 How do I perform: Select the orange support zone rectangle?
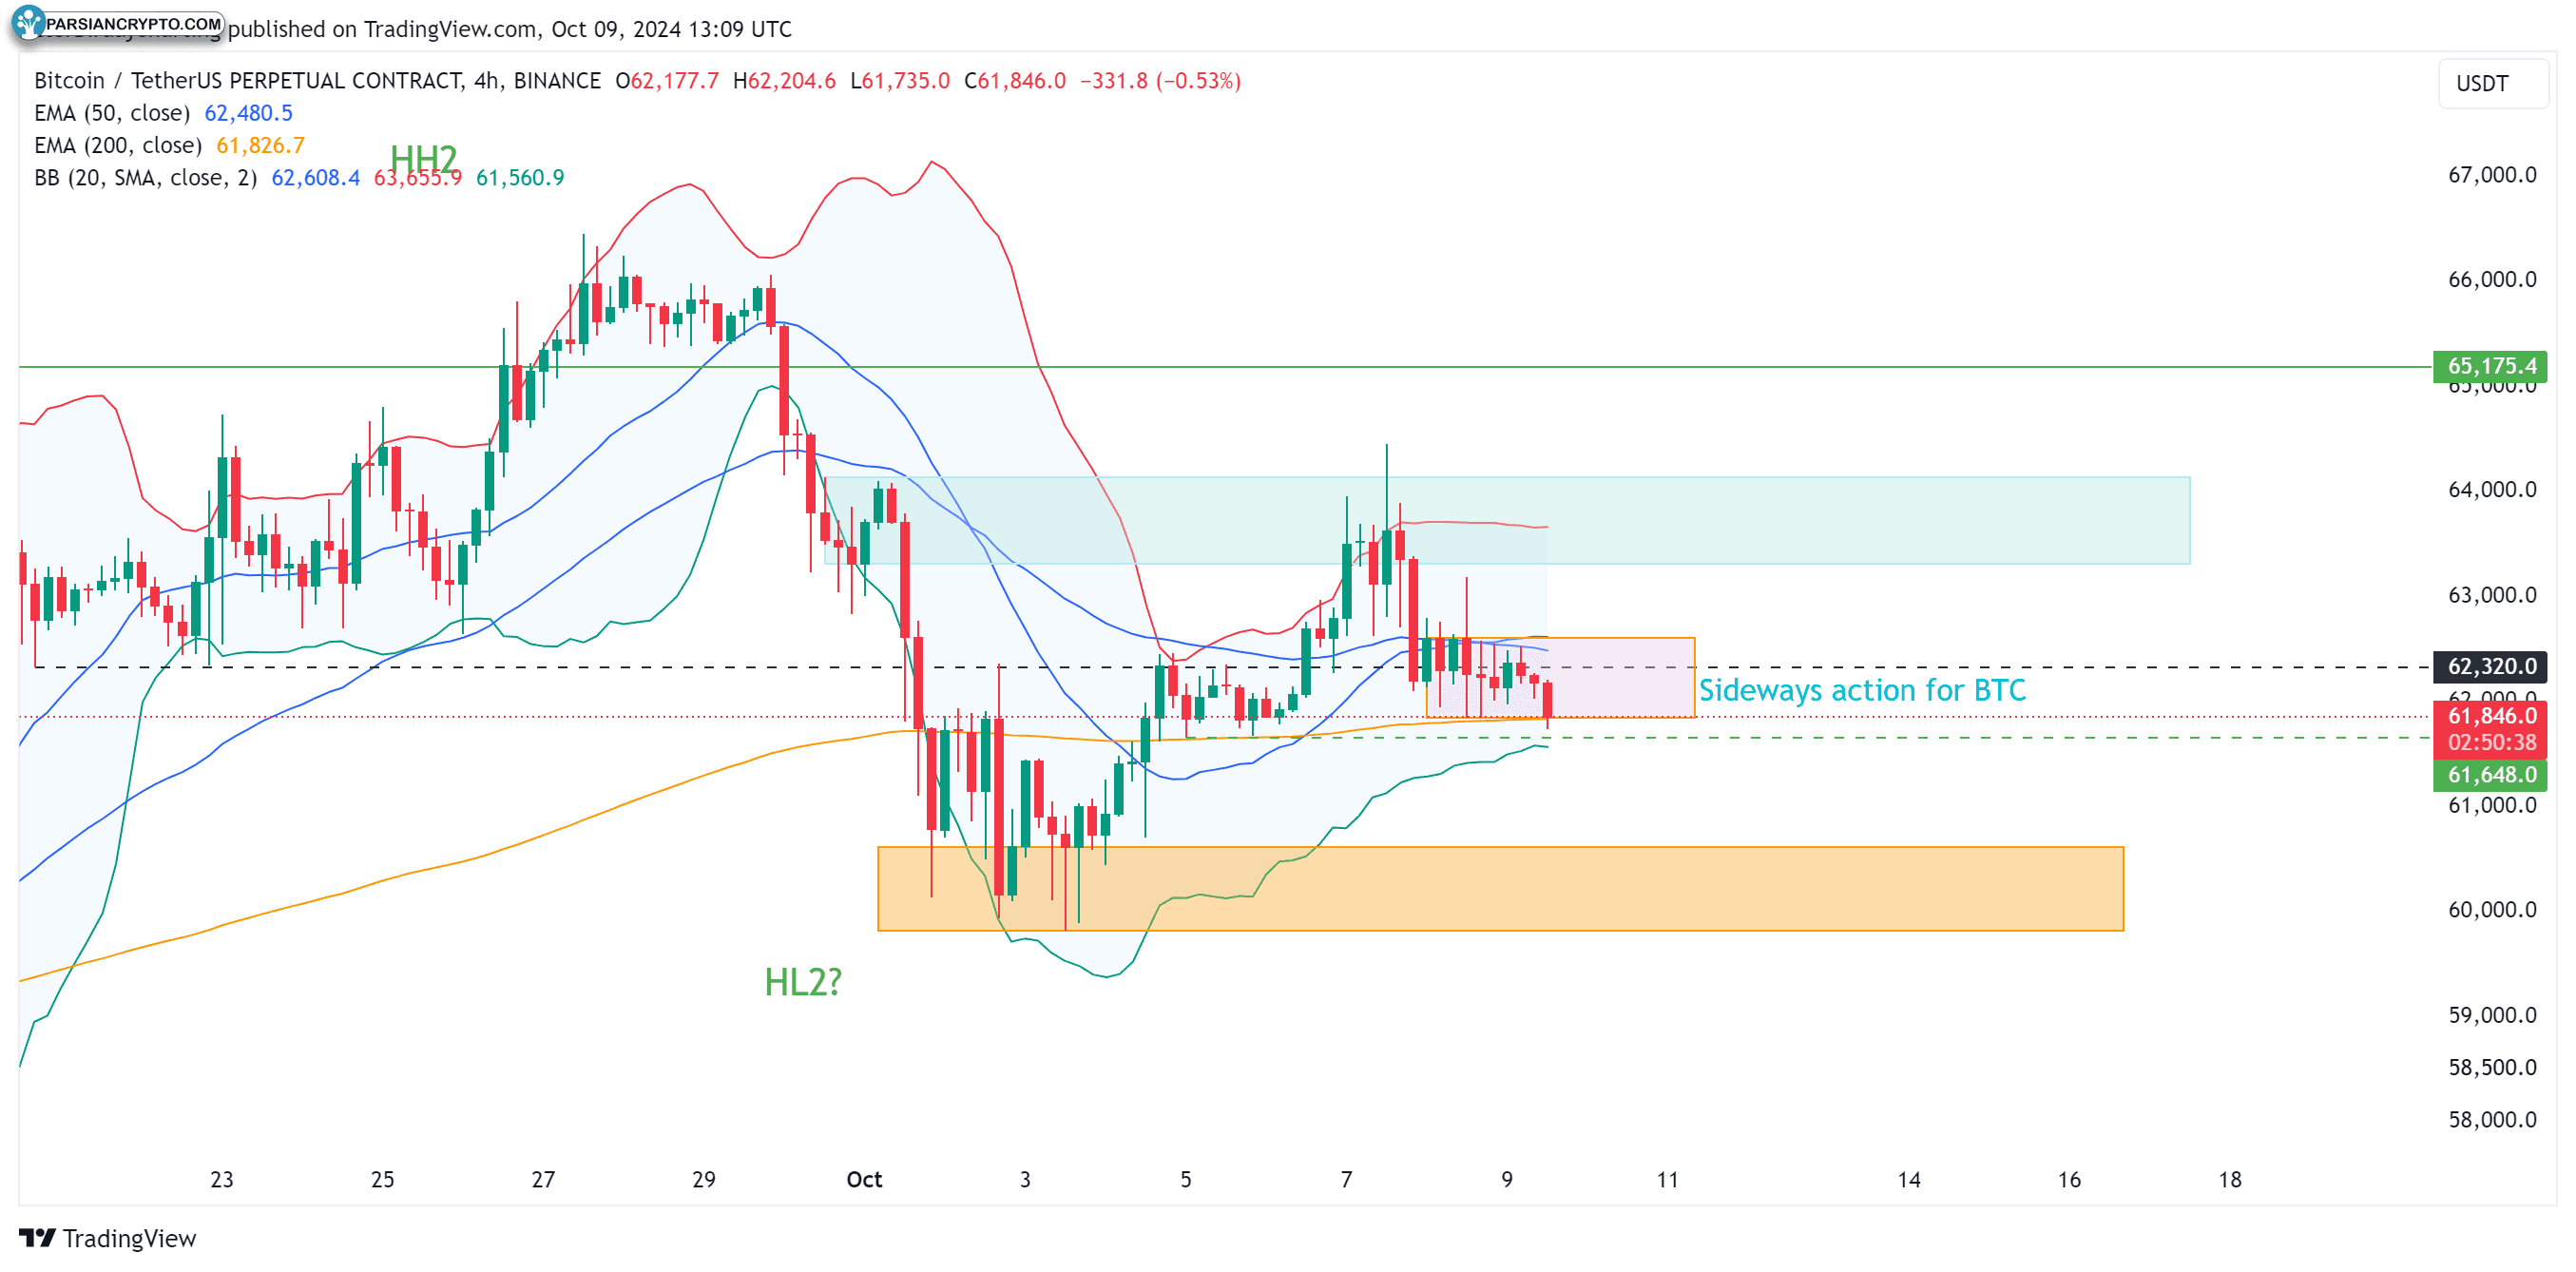pyautogui.click(x=1500, y=889)
